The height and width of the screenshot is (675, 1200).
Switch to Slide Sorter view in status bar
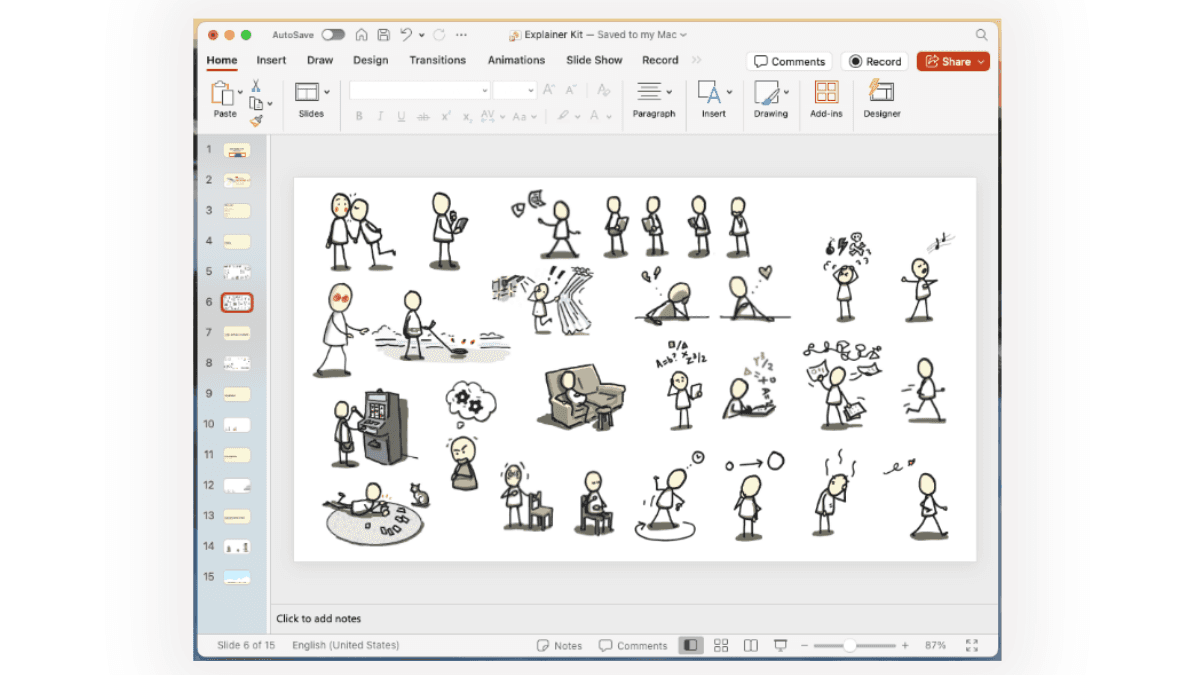point(721,645)
